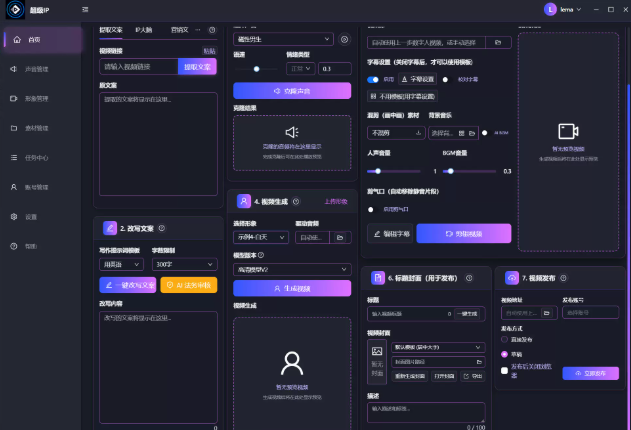Click help icon beside '6. 标题封面'
The width and height of the screenshot is (631, 430).
tap(469, 278)
